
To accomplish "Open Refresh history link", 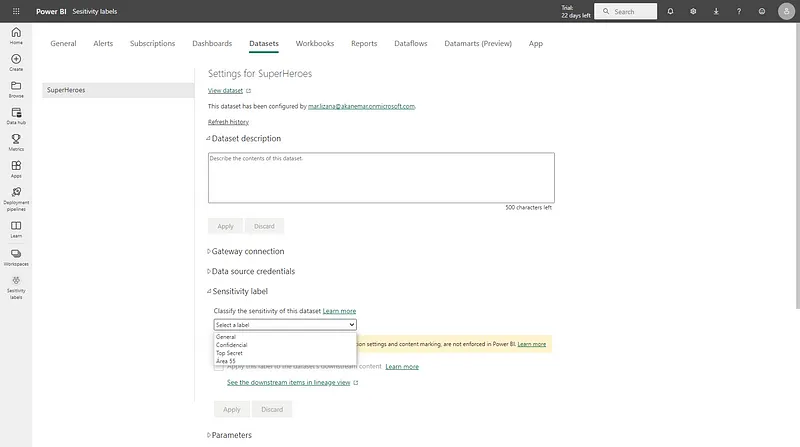I will 228,122.
